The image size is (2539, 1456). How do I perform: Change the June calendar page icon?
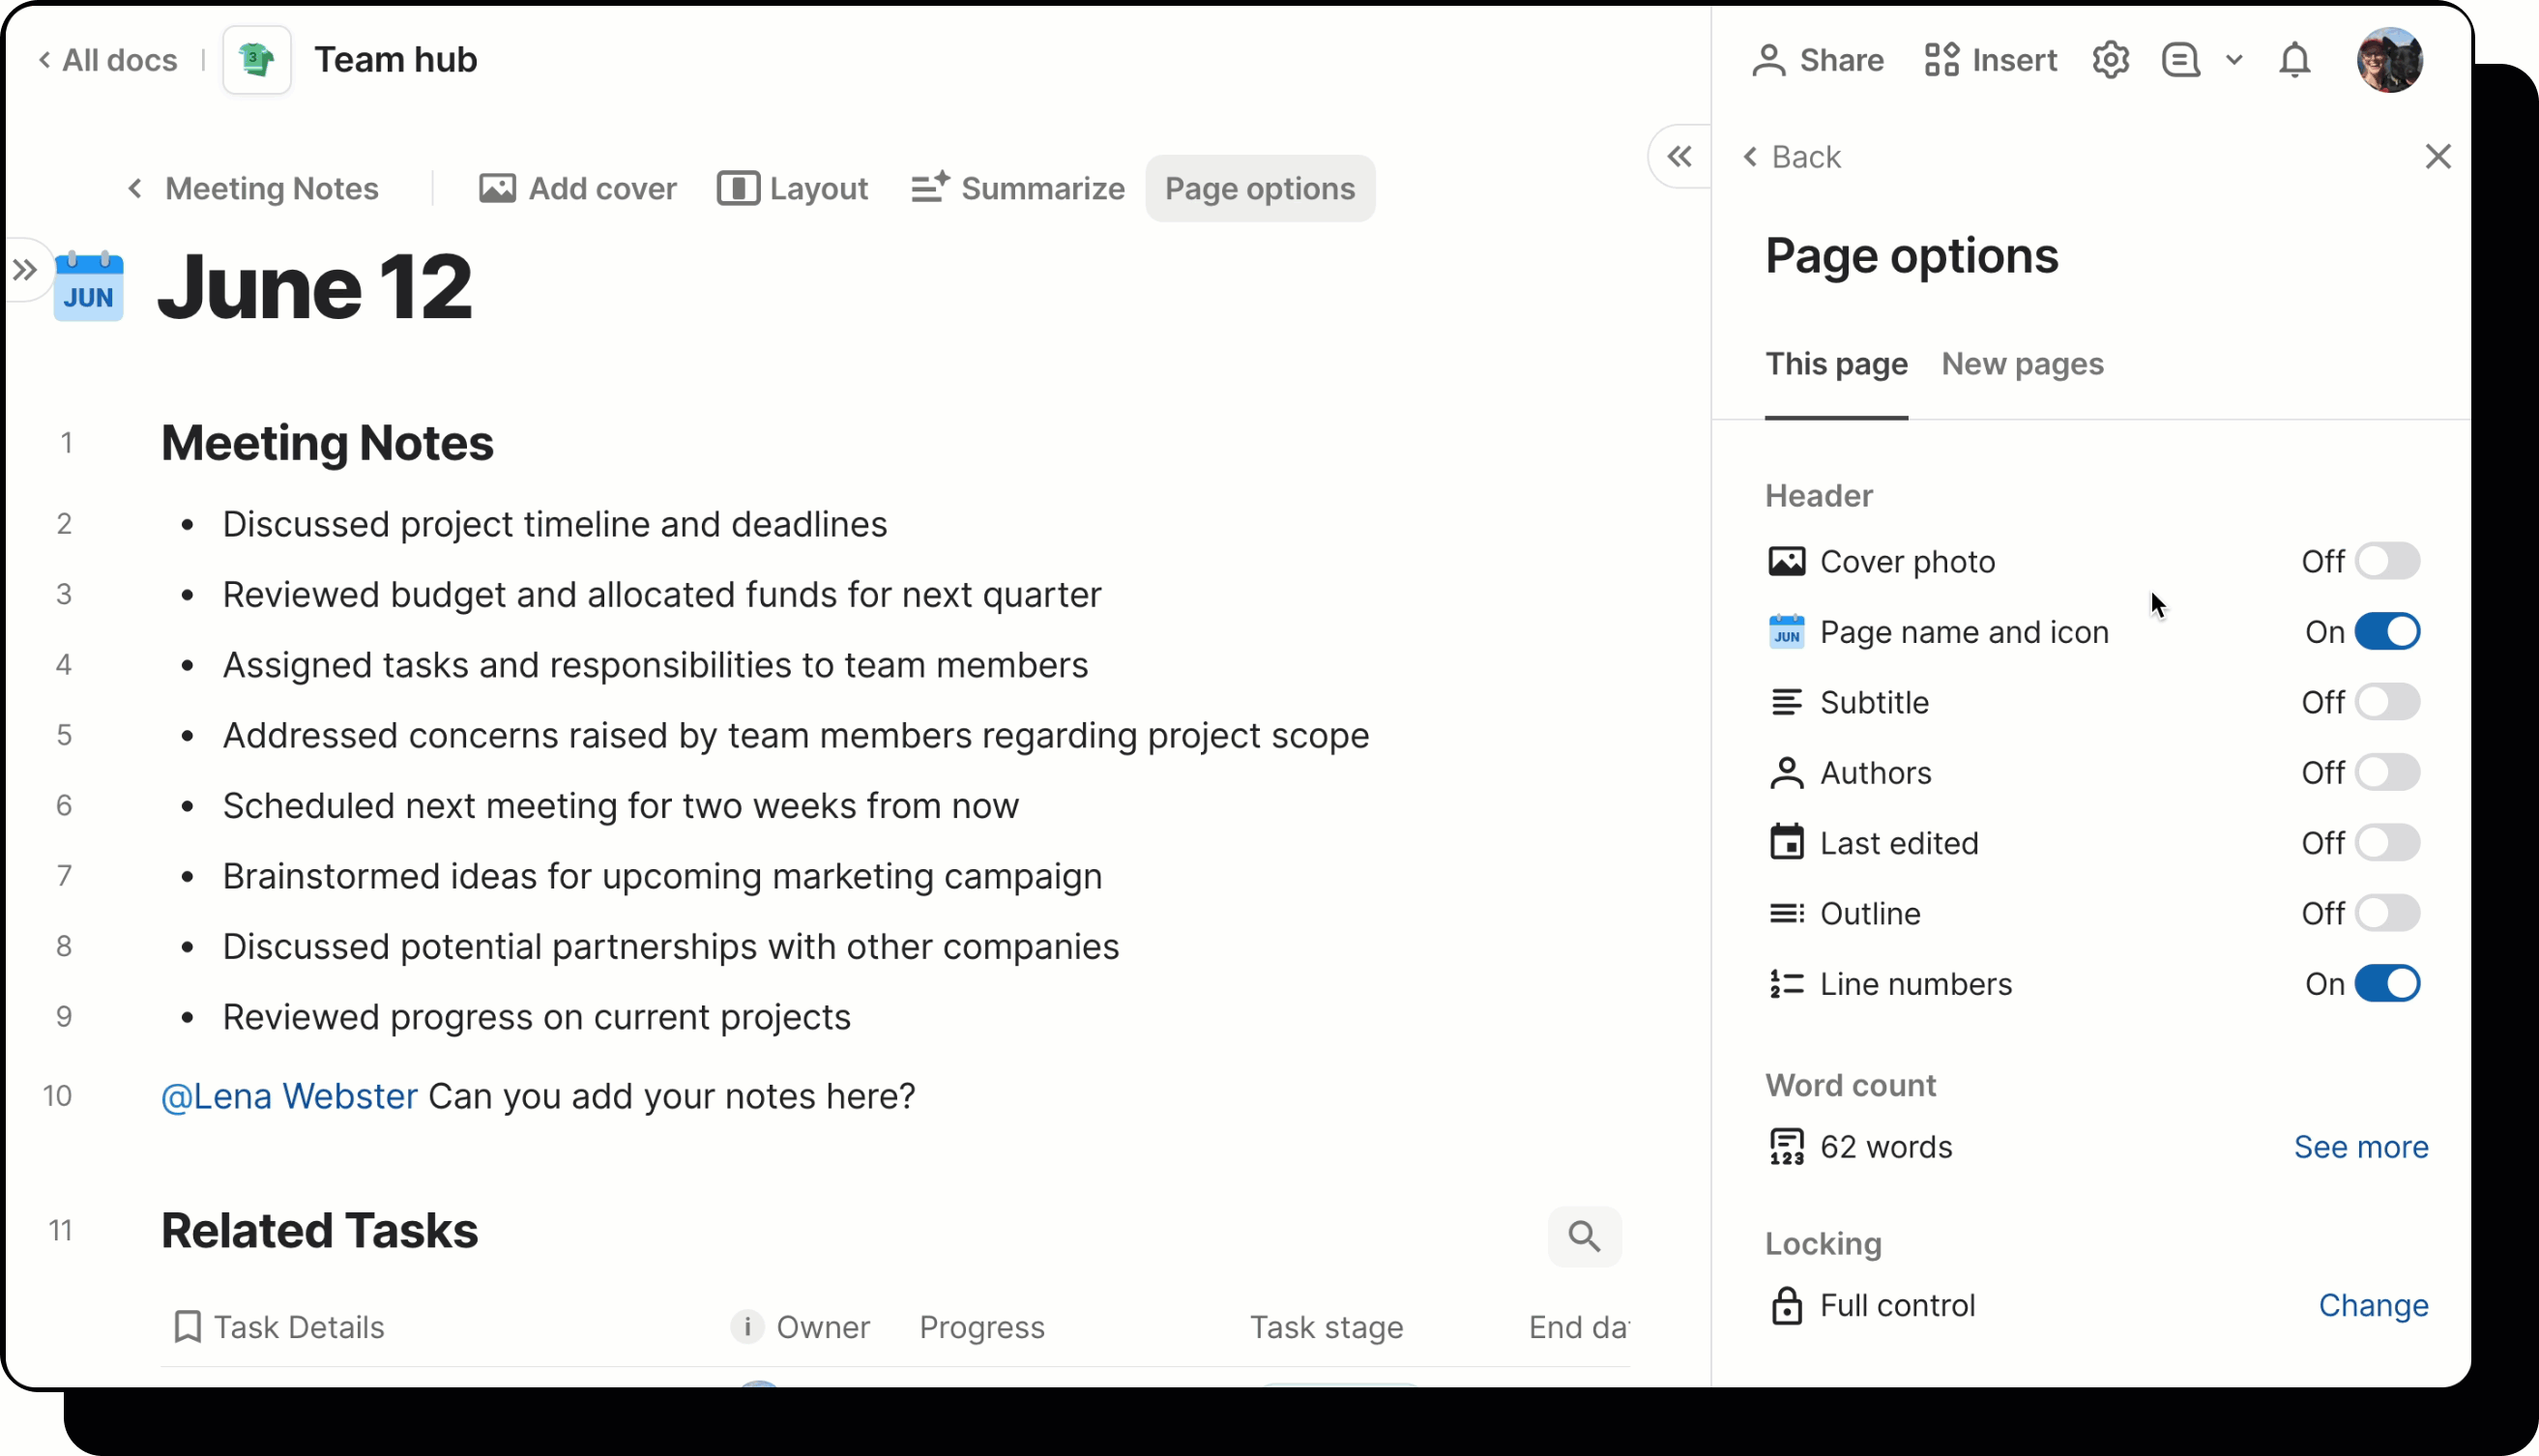point(89,287)
